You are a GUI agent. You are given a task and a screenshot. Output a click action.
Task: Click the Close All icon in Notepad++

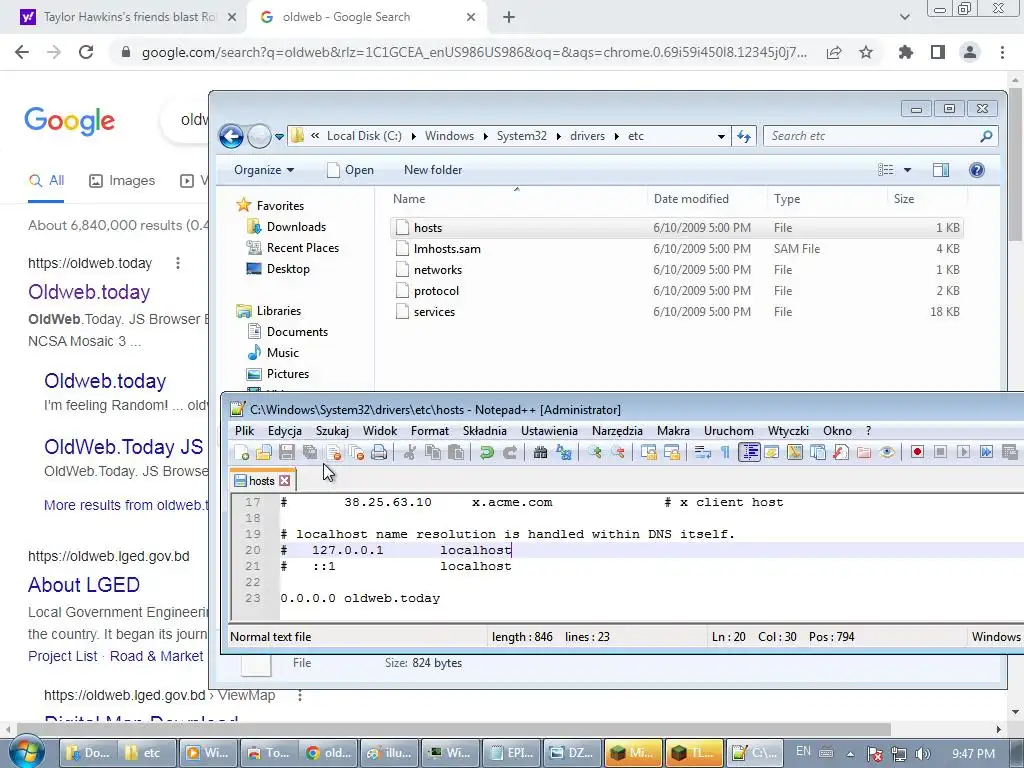click(x=357, y=452)
